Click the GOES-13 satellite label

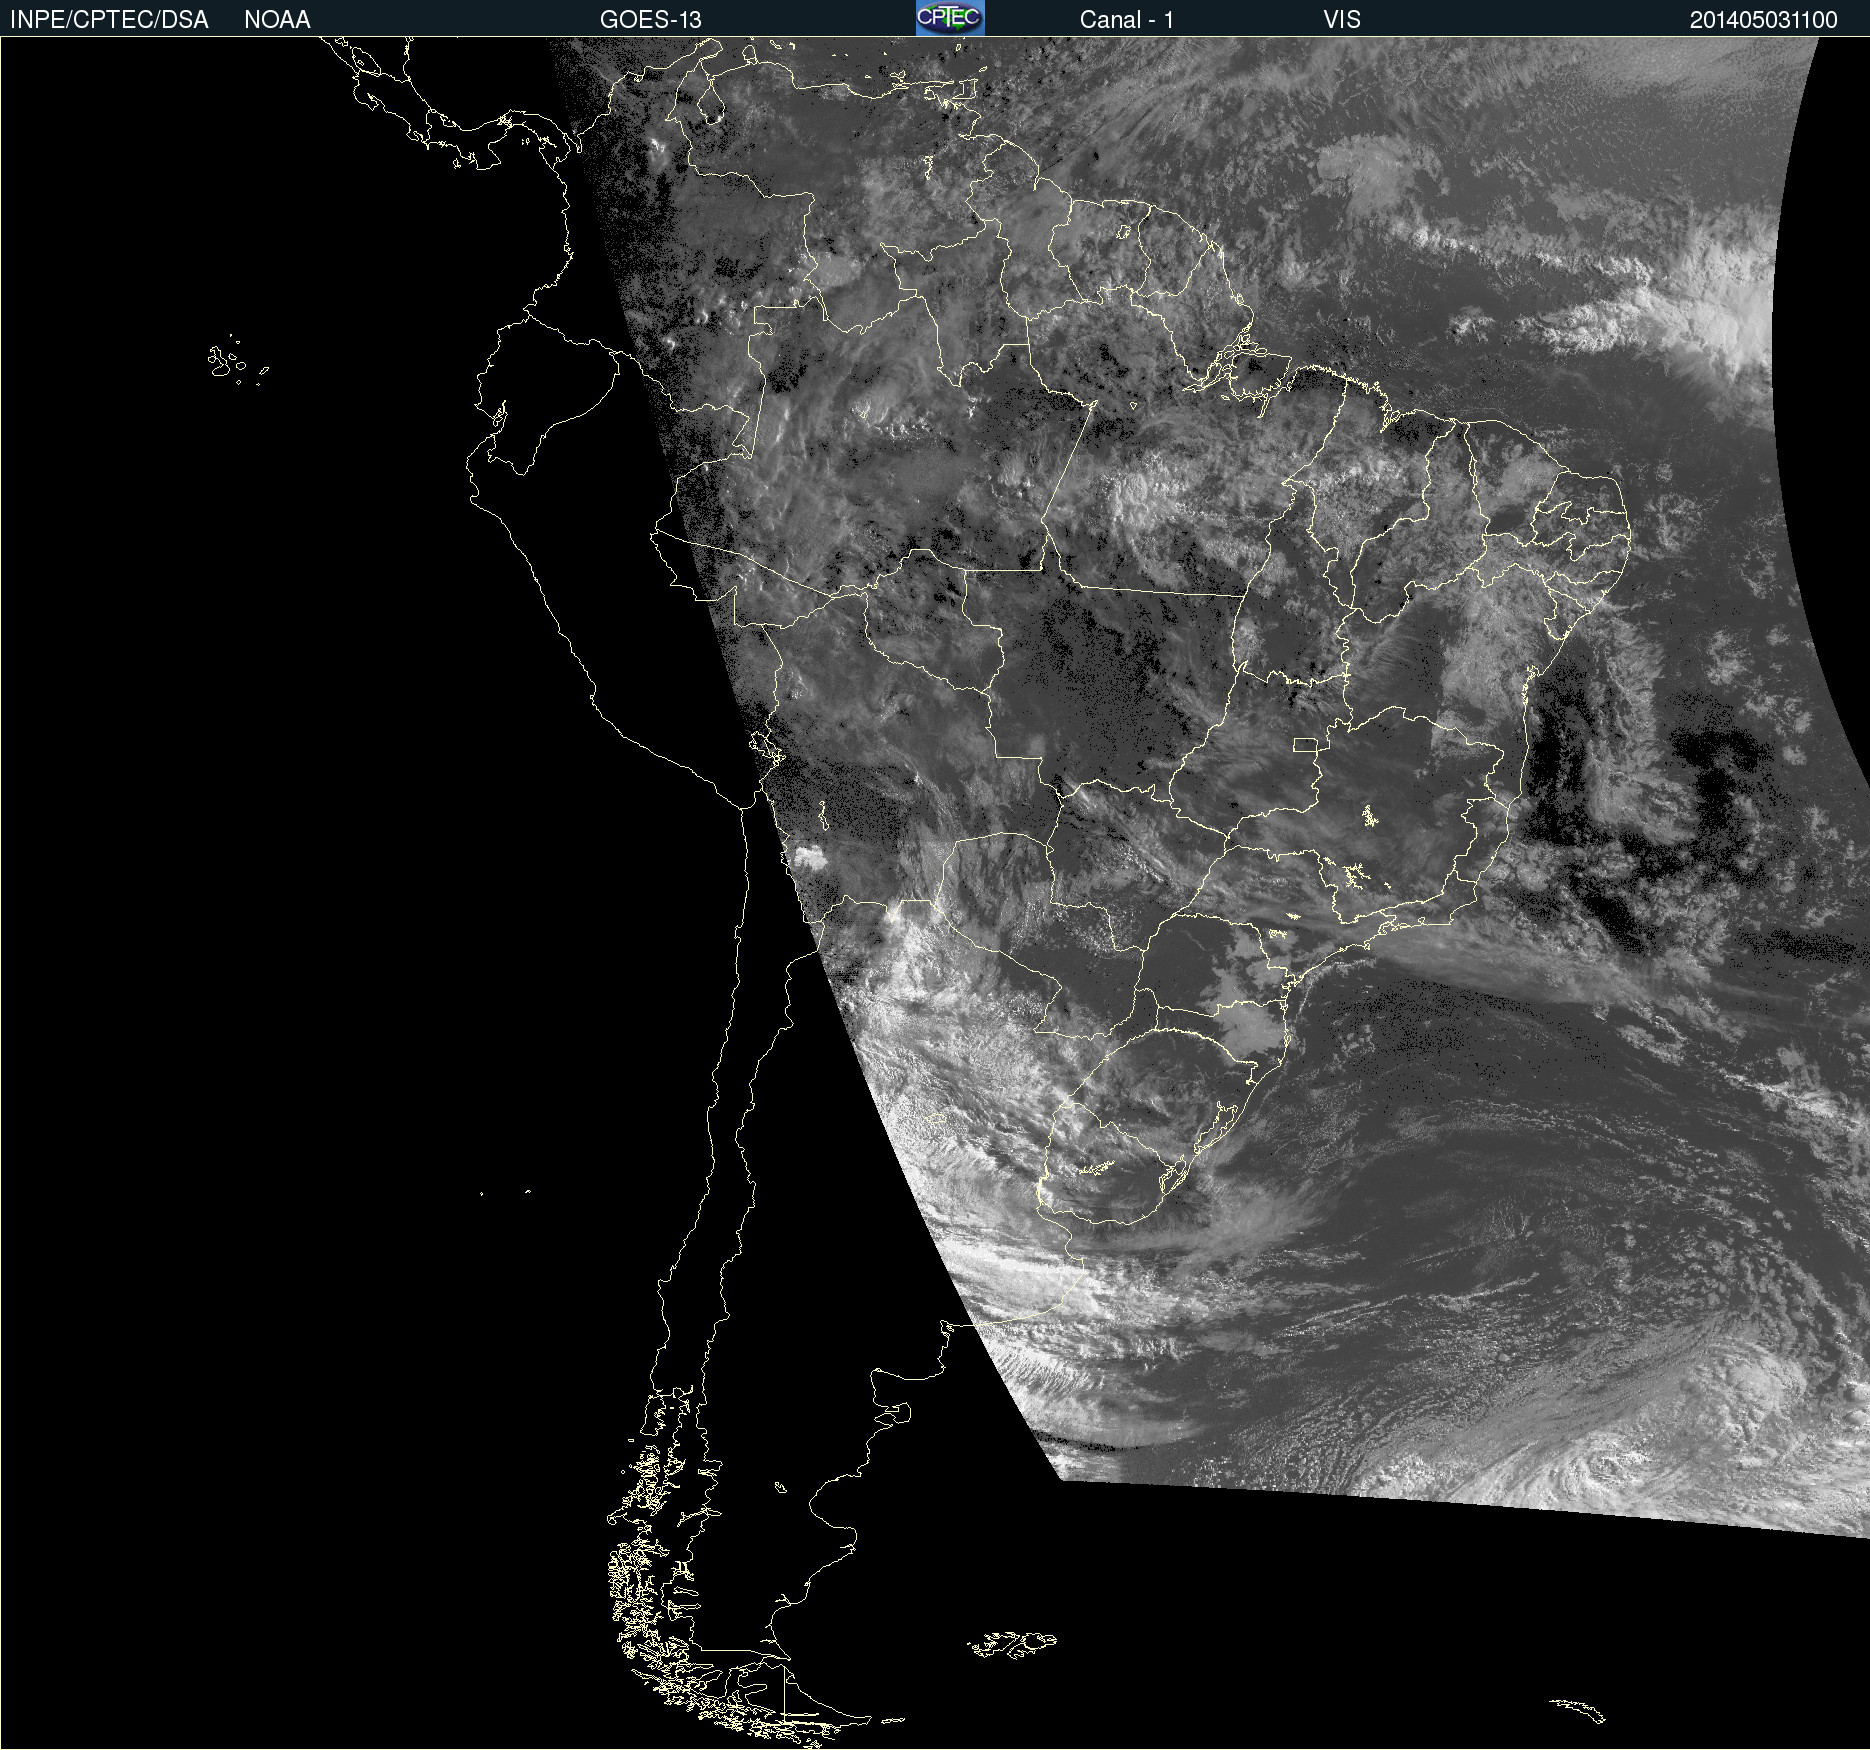(651, 20)
